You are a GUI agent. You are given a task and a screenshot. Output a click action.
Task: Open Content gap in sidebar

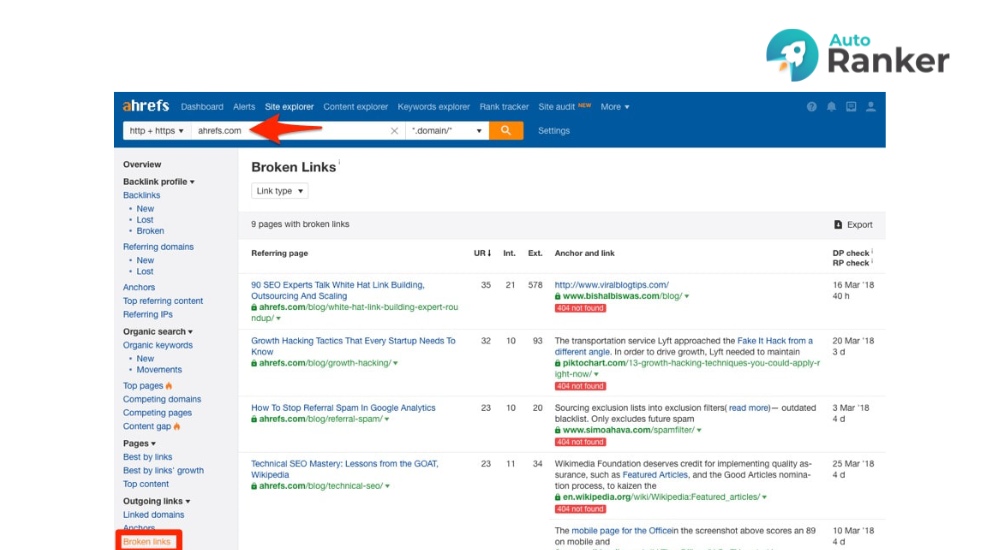coord(147,426)
